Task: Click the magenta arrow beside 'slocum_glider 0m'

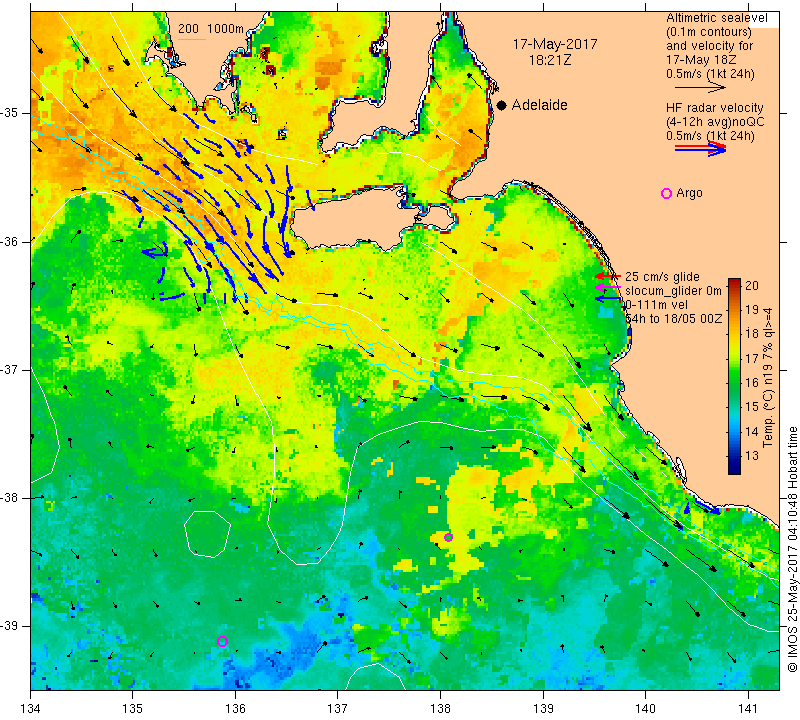Action: pos(607,288)
